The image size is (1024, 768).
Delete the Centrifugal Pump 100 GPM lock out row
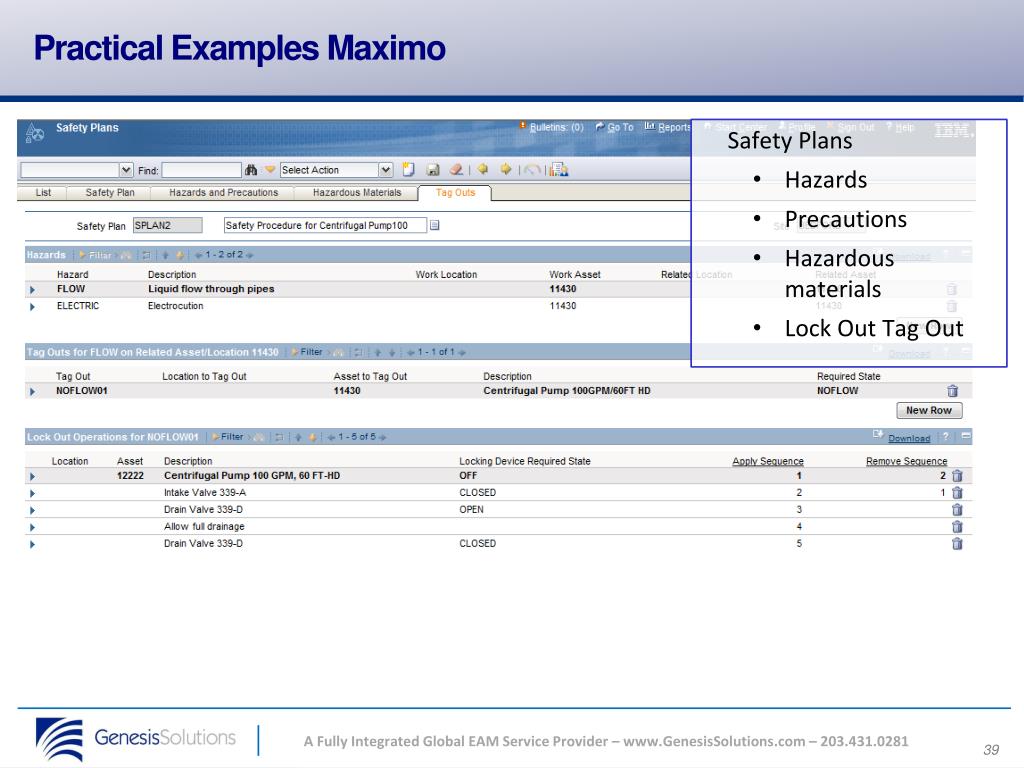[x=957, y=475]
